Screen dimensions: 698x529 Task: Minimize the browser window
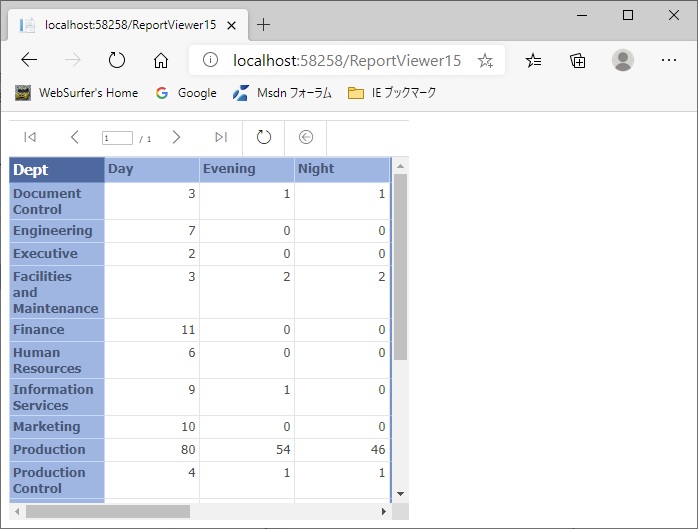tap(582, 15)
